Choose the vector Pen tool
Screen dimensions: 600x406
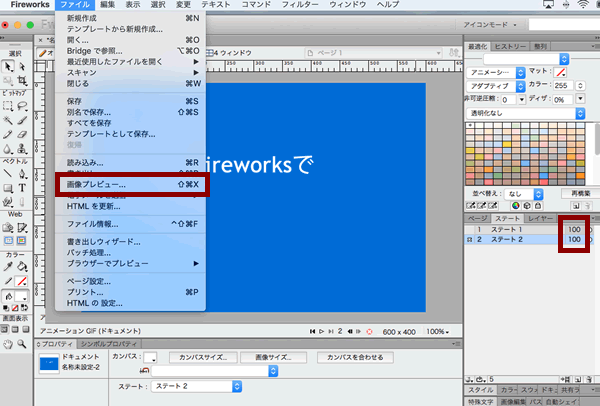coord(22,174)
